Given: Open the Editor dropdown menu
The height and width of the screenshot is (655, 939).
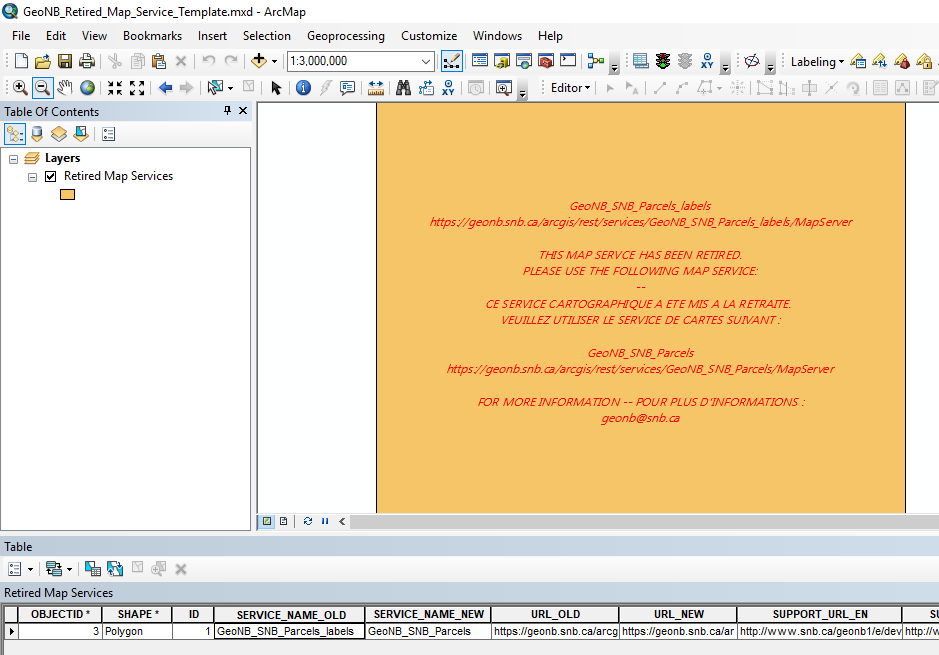Looking at the screenshot, I should [x=571, y=88].
